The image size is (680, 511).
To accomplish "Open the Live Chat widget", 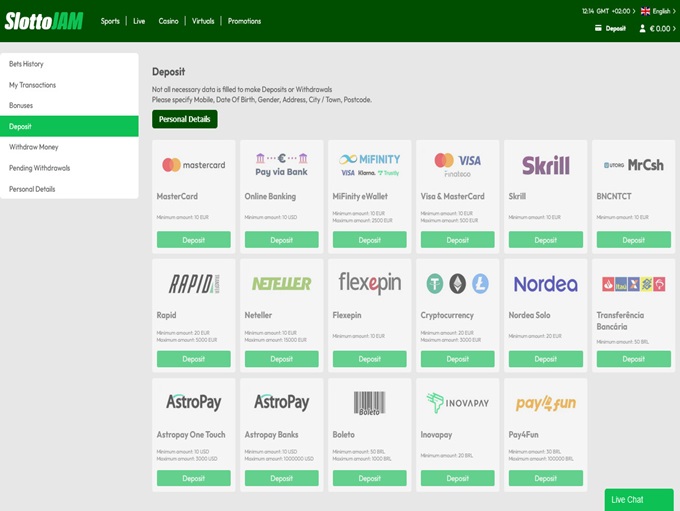I will tap(638, 499).
